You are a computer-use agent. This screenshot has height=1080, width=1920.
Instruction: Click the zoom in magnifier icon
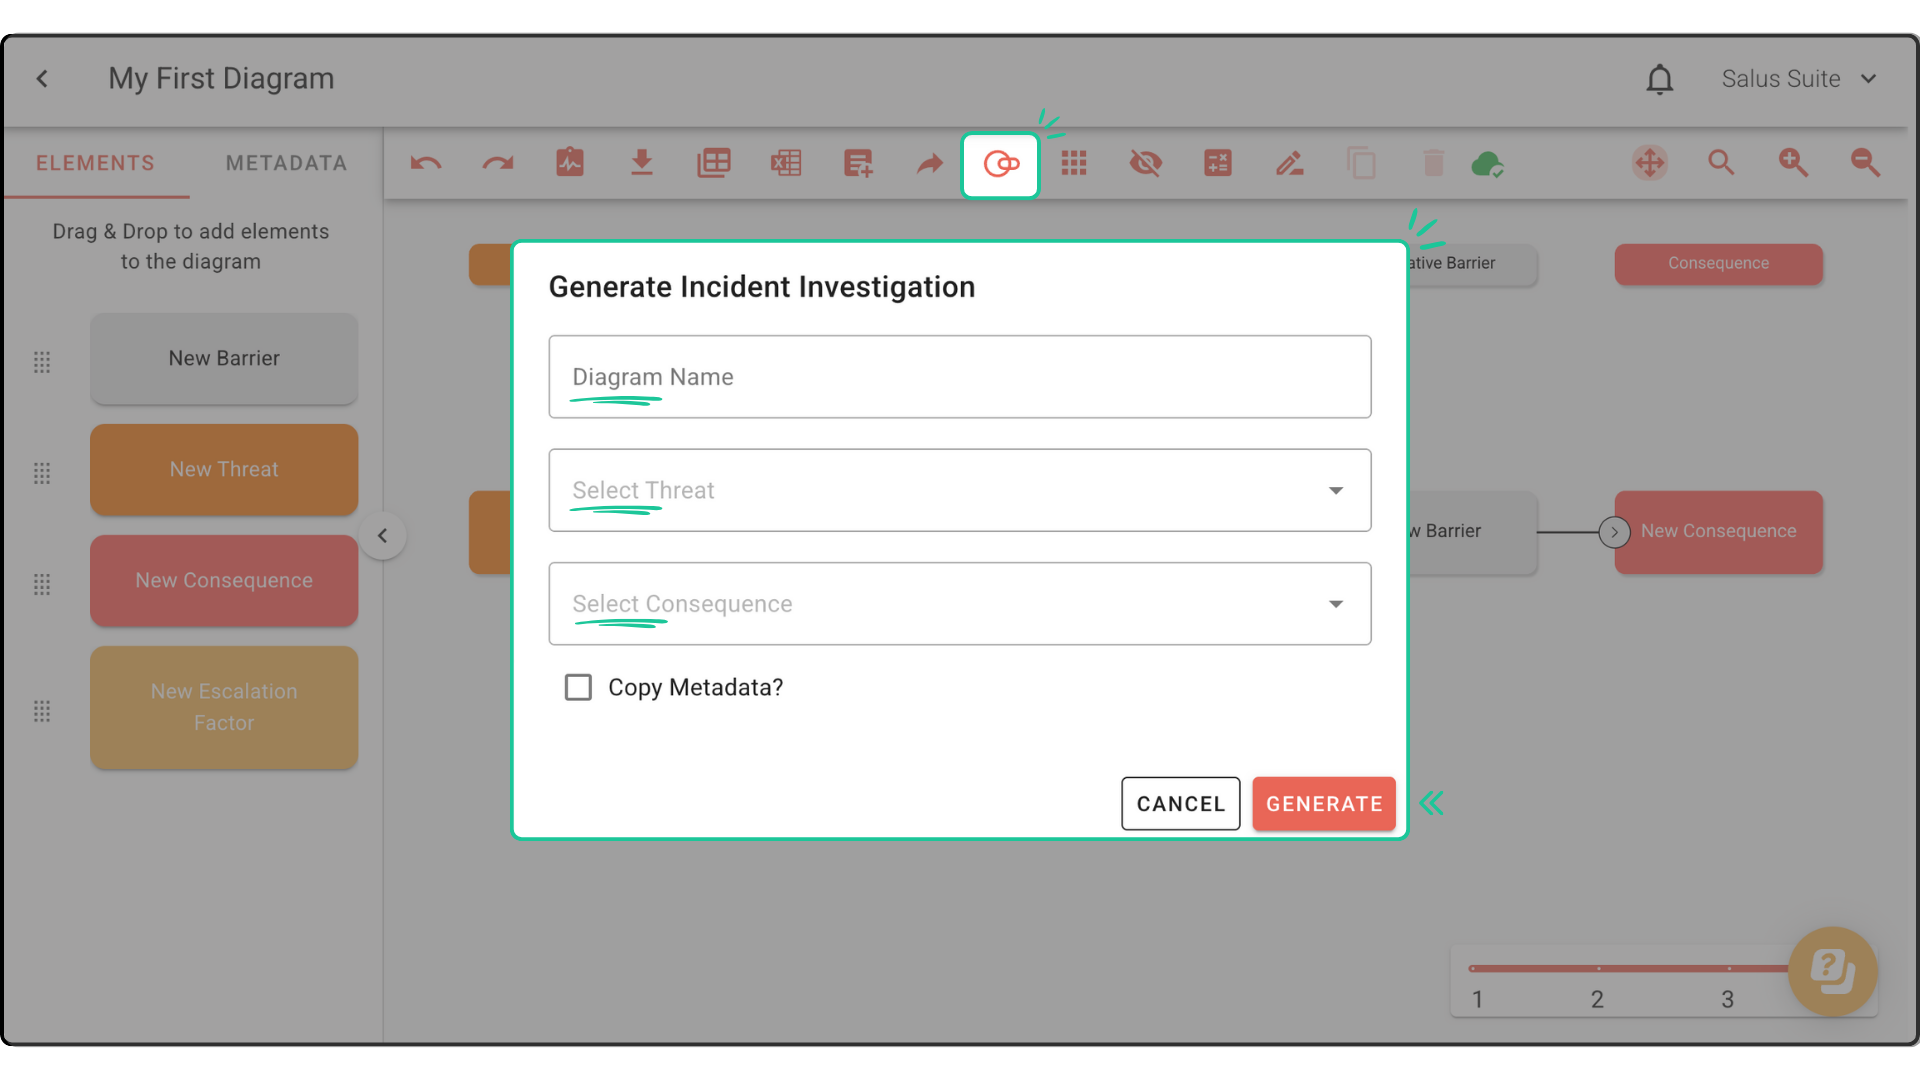1793,163
